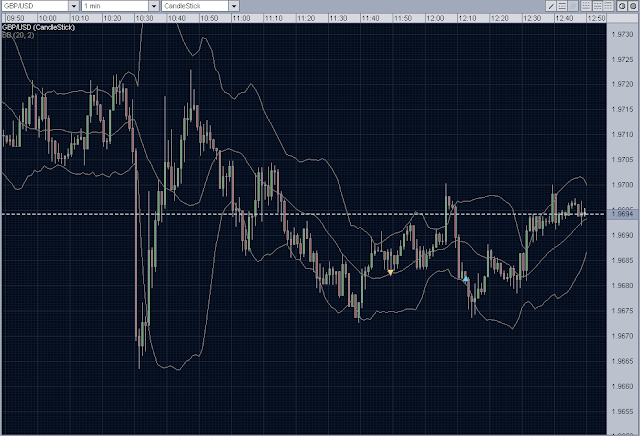
Task: Click the fully shaded circle toolbar icon
Action: [633, 6]
